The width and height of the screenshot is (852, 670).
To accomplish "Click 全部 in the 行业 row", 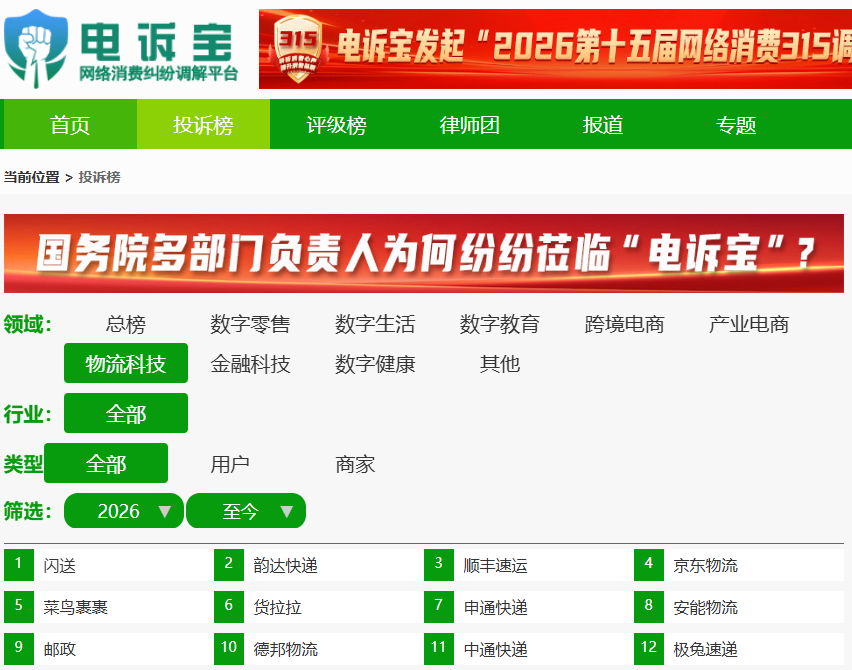I will 126,413.
